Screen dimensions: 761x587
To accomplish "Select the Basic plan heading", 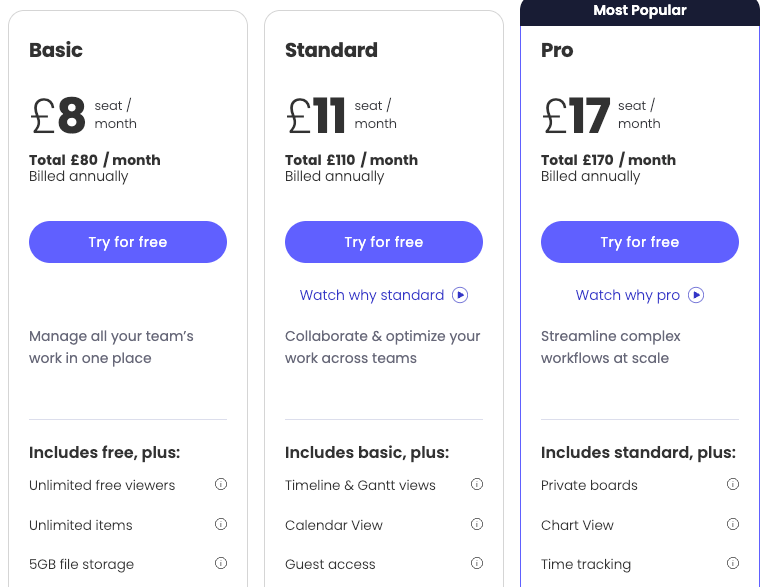I will (56, 50).
